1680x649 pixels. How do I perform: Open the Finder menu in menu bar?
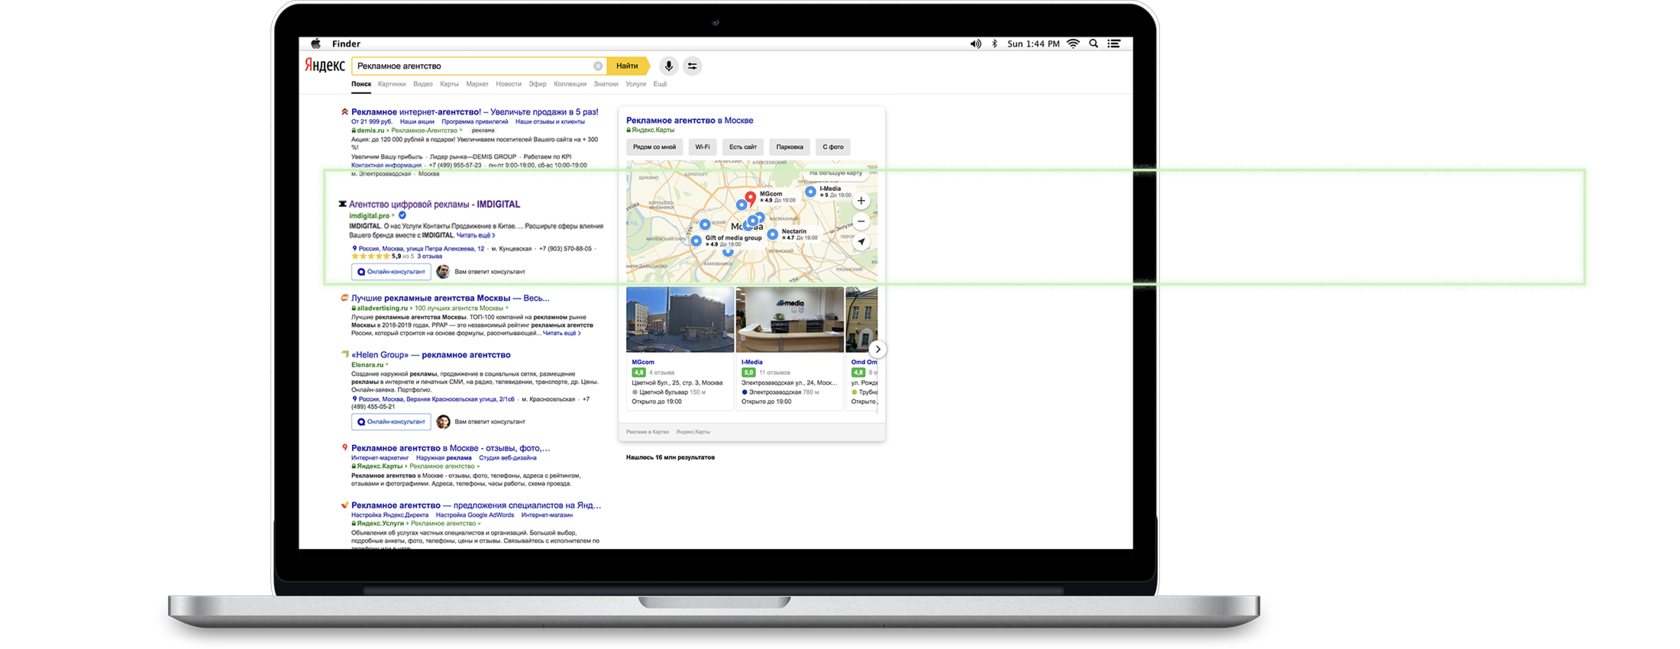[346, 44]
